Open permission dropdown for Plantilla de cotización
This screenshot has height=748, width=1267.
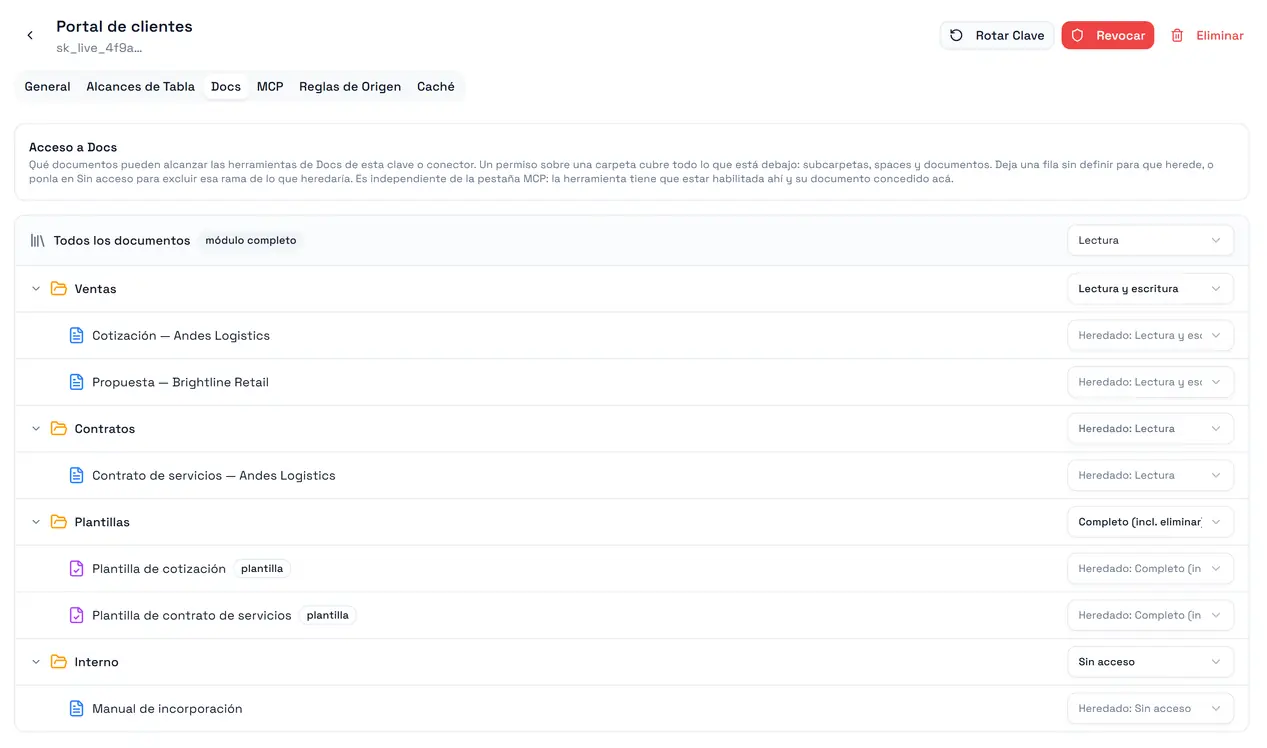click(1150, 569)
